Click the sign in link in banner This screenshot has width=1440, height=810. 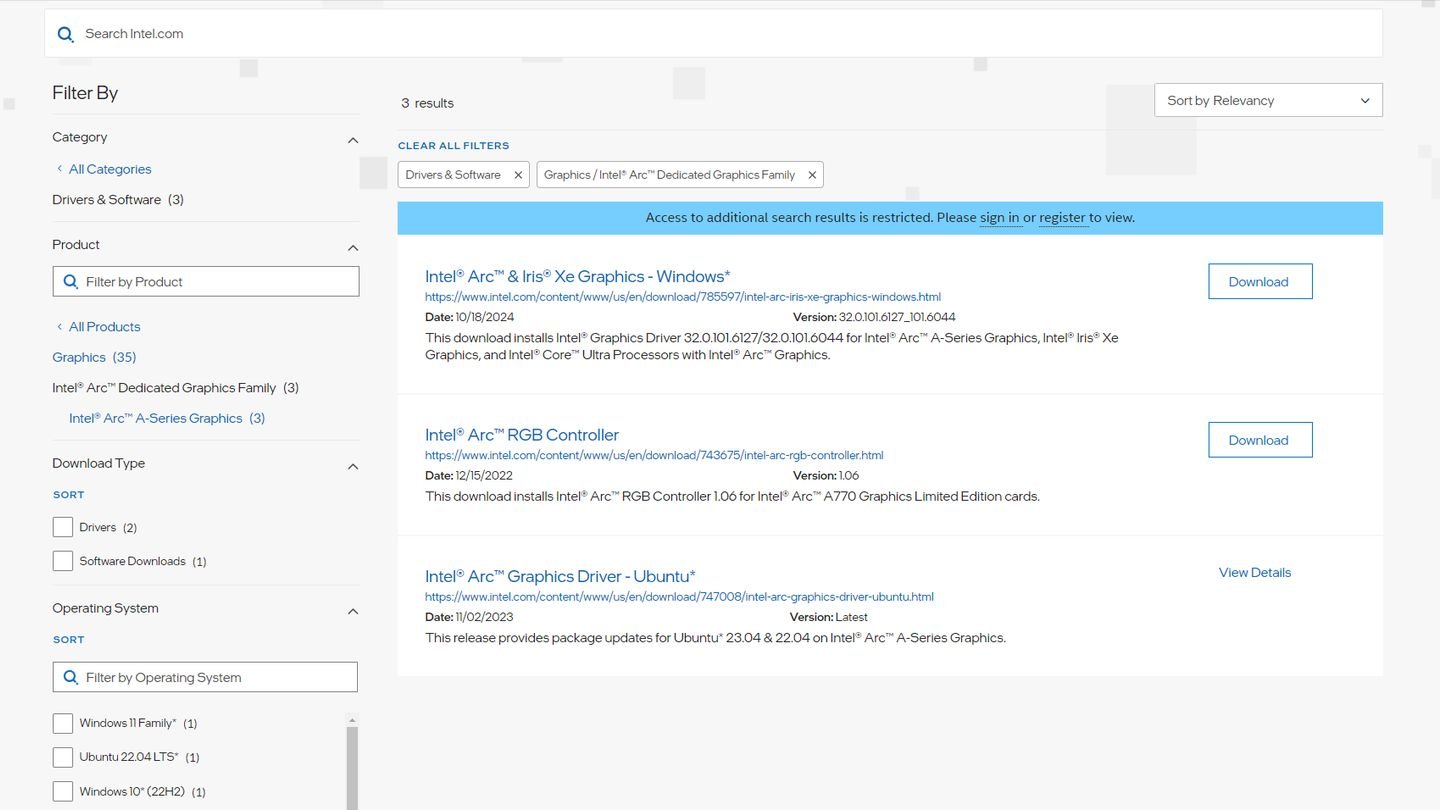coord(999,217)
